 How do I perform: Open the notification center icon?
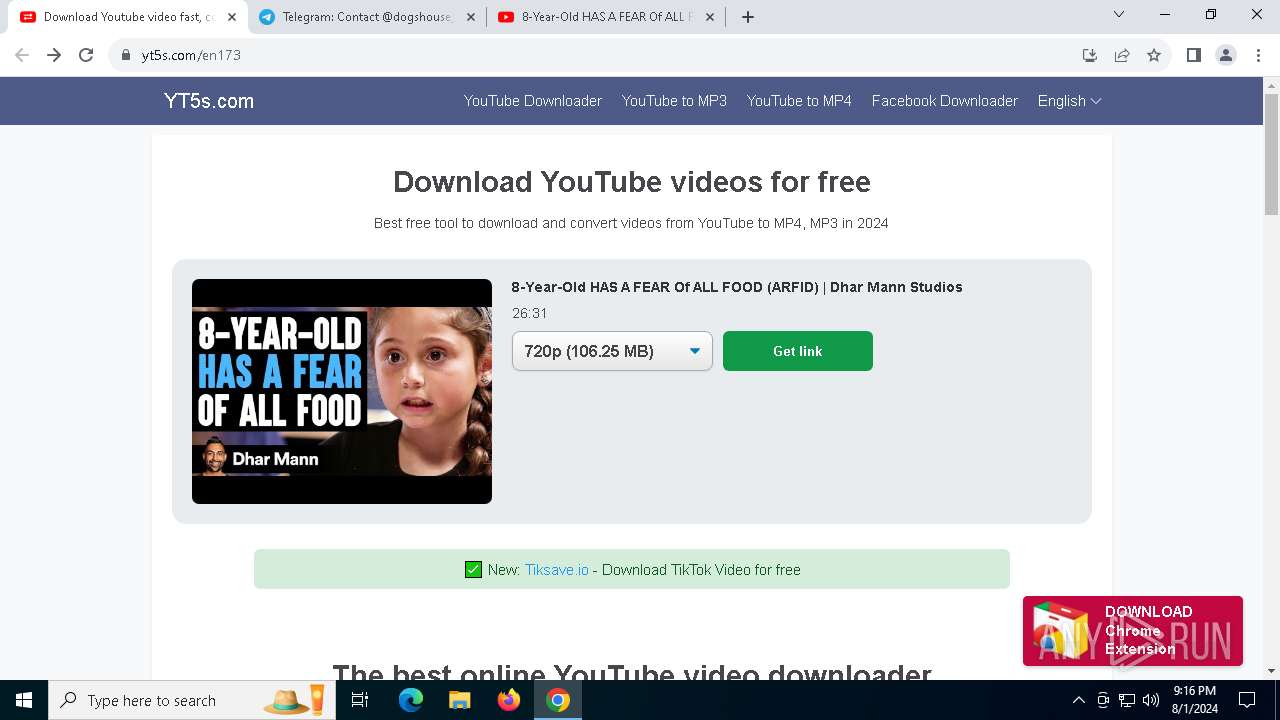[x=1247, y=700]
